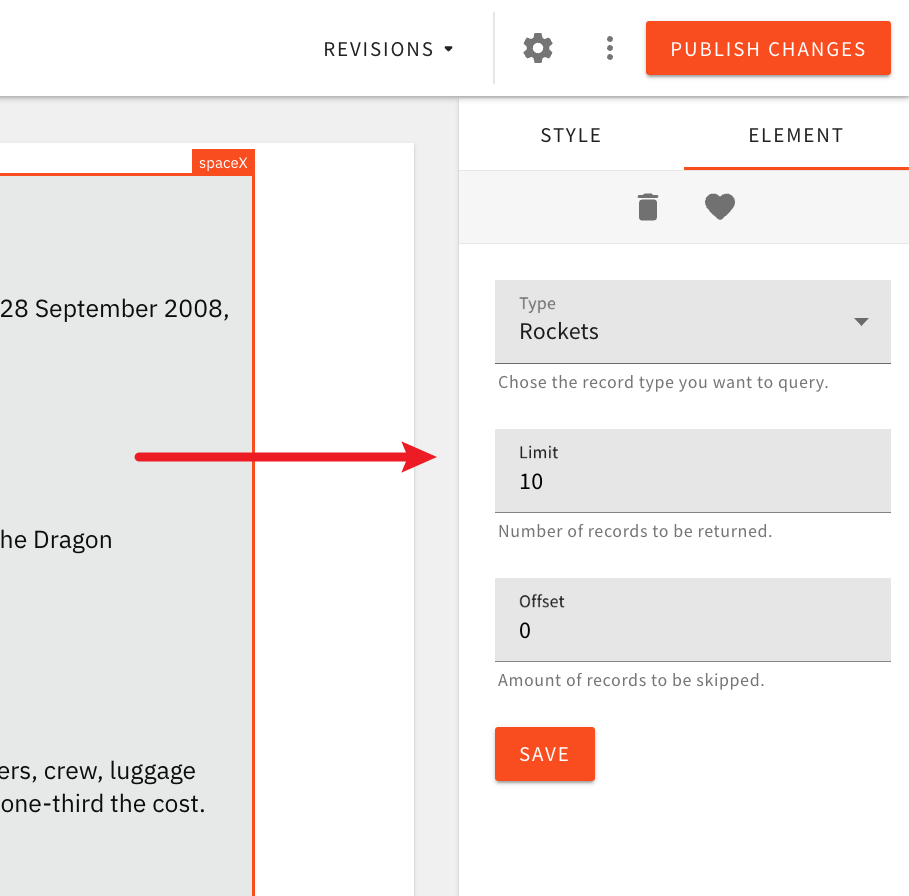Click the spaceX label tag
This screenshot has width=909, height=896.
(223, 161)
